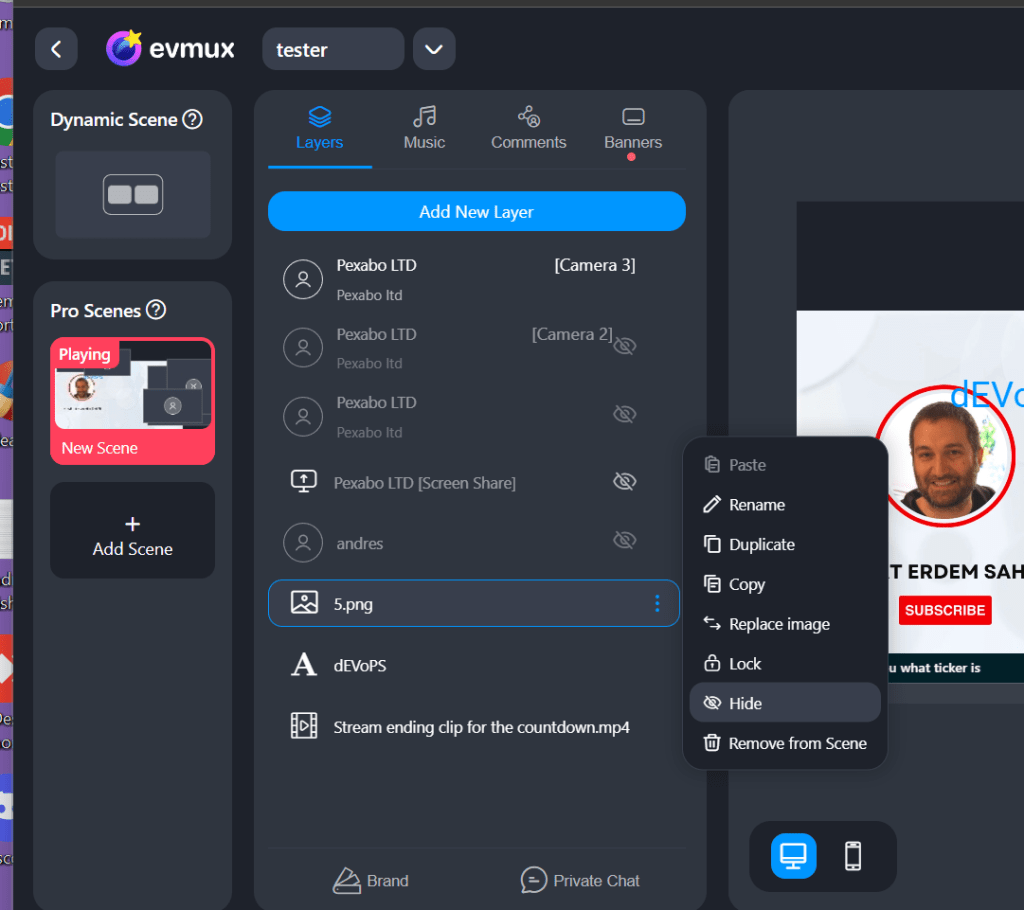Open the Brand settings

371,881
